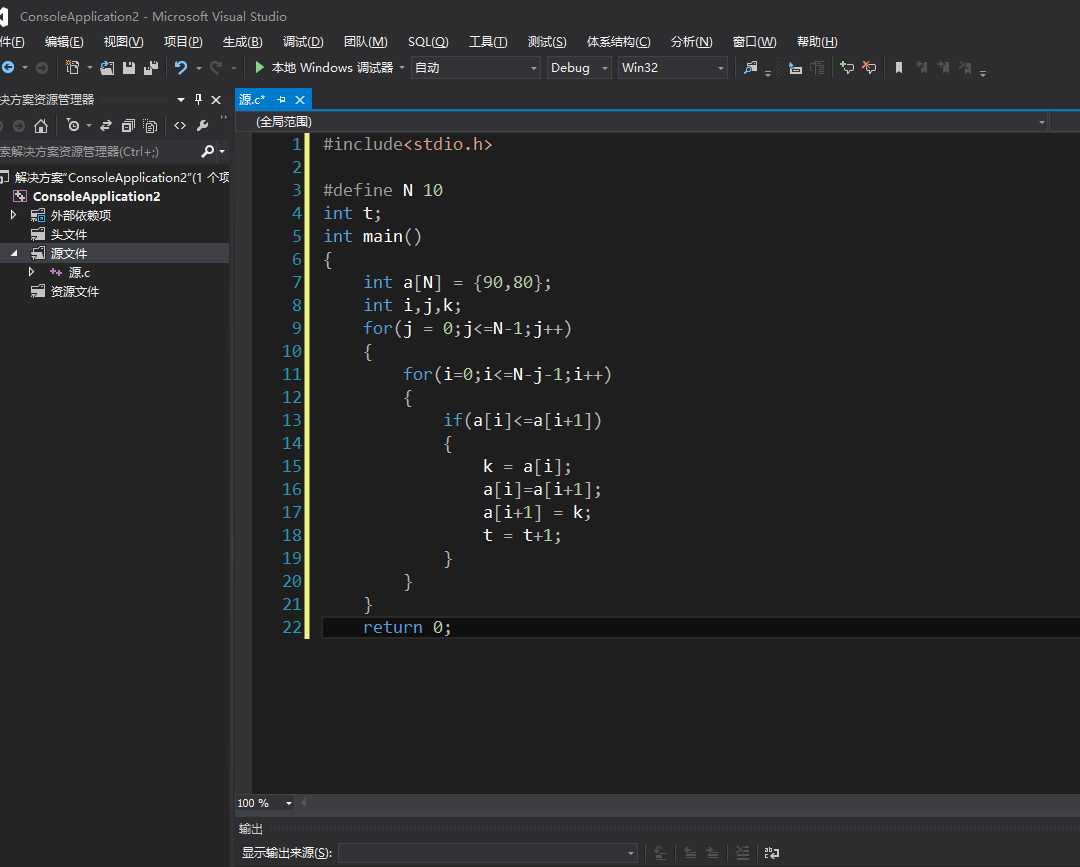1080x867 pixels.
Task: Click the Show All Files icon
Action: pyautogui.click(x=150, y=126)
